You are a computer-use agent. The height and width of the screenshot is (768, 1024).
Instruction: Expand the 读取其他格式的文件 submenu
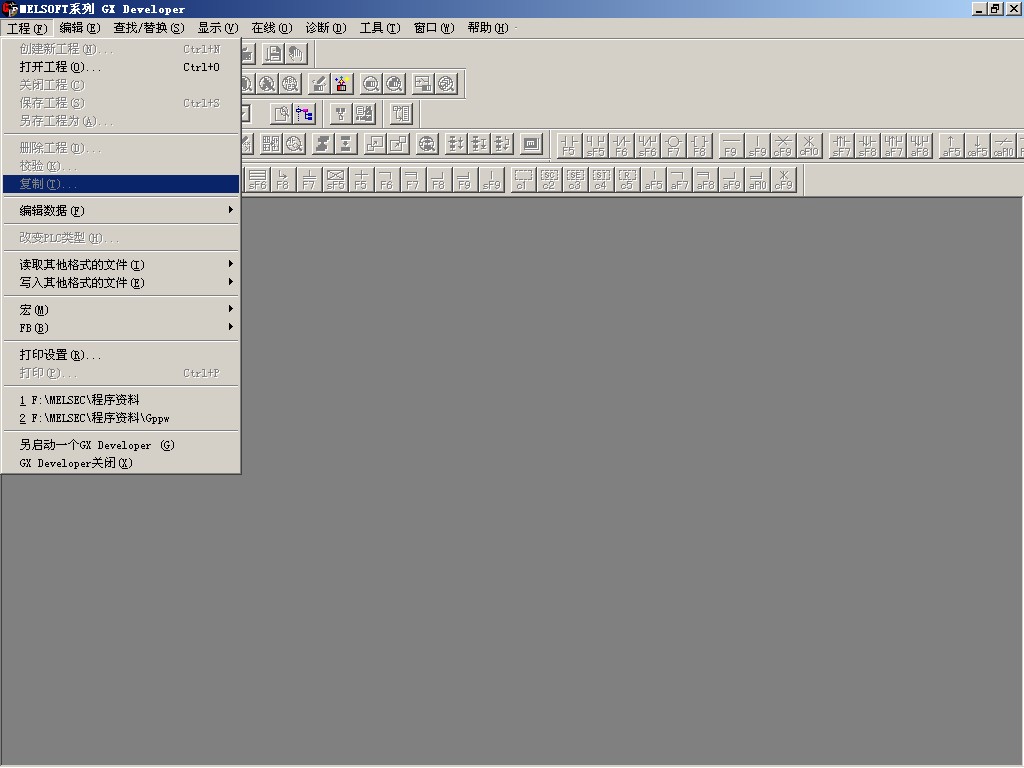120,265
